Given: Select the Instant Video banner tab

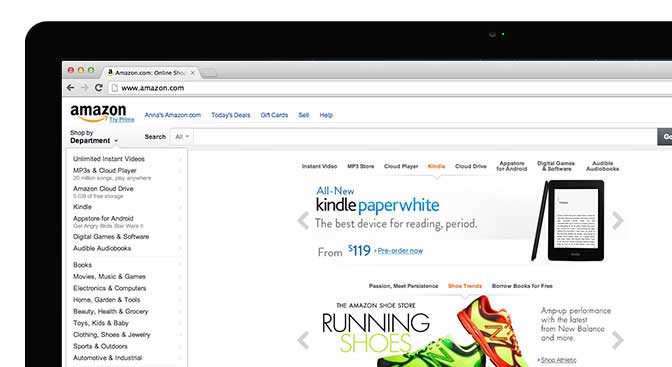Looking at the screenshot, I should pyautogui.click(x=319, y=166).
